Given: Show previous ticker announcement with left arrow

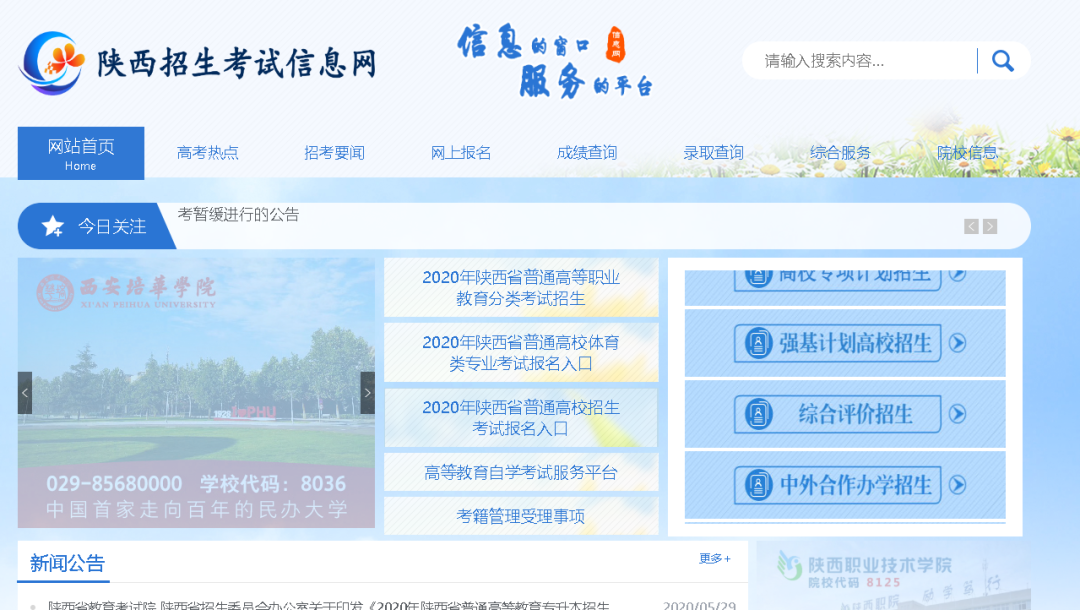Looking at the screenshot, I should click(x=971, y=227).
